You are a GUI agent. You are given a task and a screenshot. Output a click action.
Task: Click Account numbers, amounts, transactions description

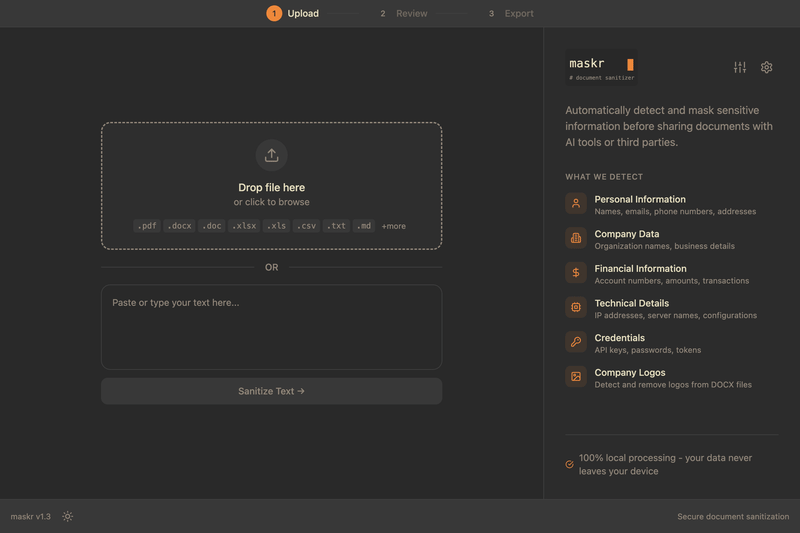click(x=671, y=281)
